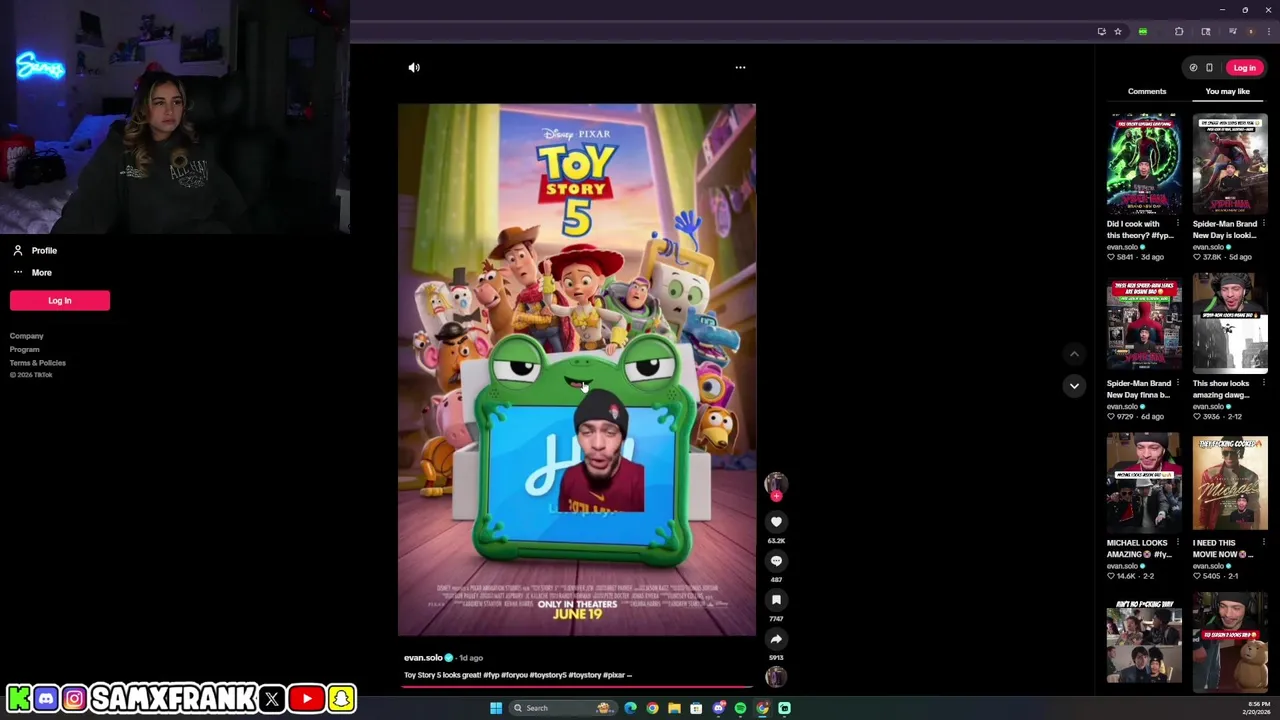Open Microsoft Edge from the taskbar
This screenshot has height=720, width=1280.
click(x=630, y=708)
